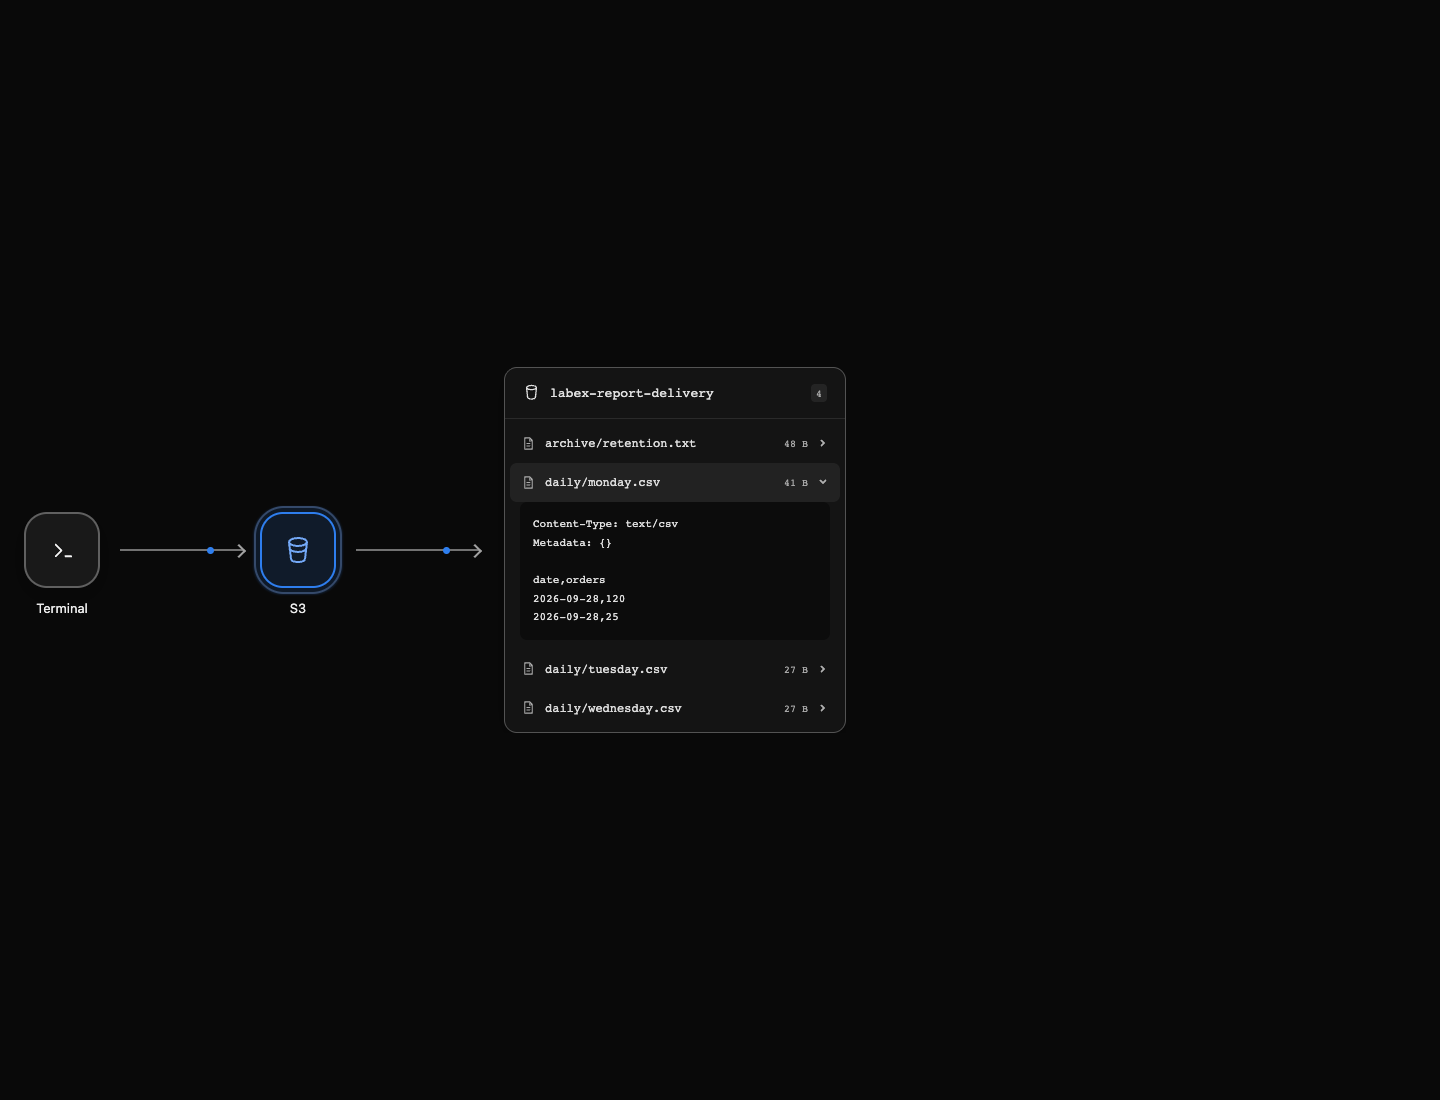This screenshot has width=1440, height=1100.
Task: Click the 27 B size of daily/tuesday.csv
Action: click(796, 670)
